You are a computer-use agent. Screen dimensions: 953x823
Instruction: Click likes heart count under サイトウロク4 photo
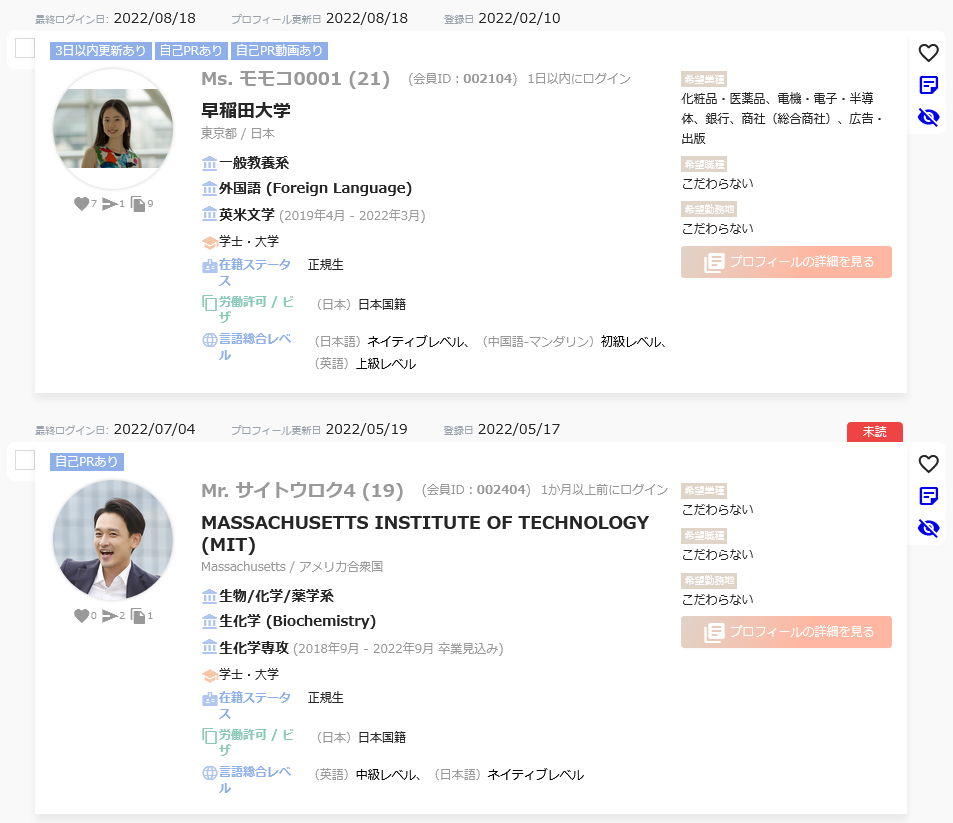(x=85, y=616)
